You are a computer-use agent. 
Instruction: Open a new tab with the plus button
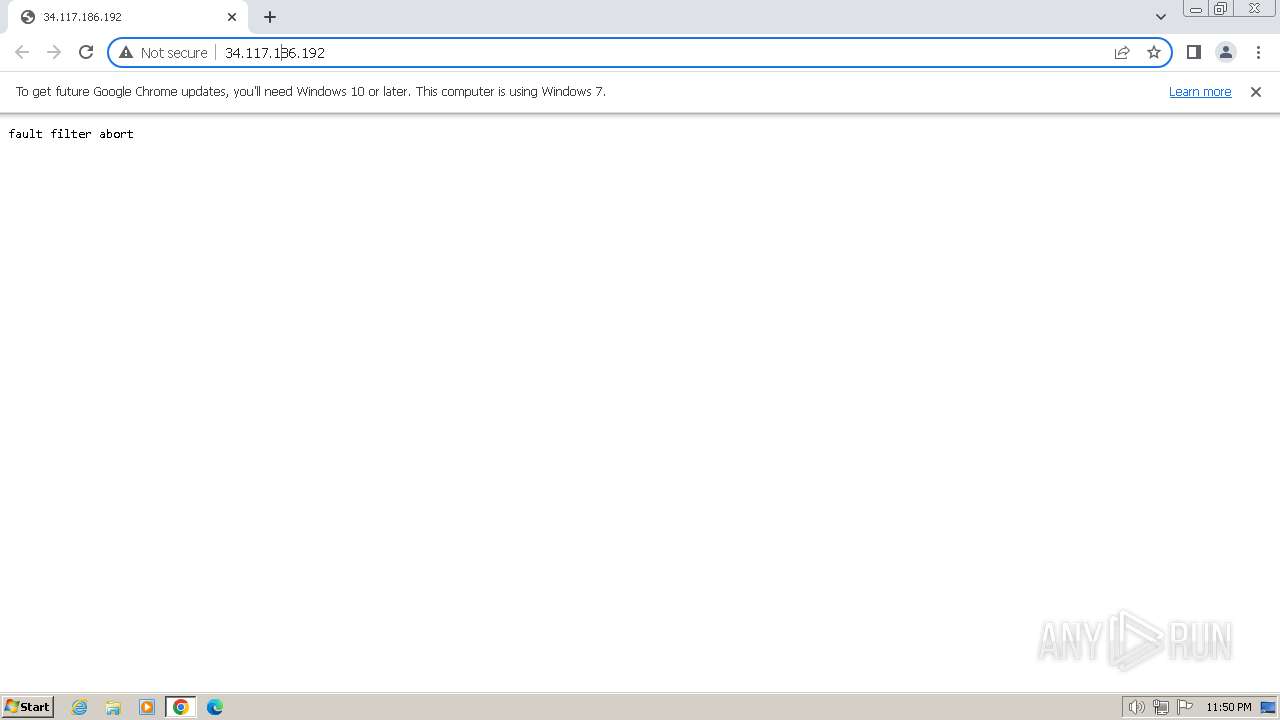coord(270,17)
